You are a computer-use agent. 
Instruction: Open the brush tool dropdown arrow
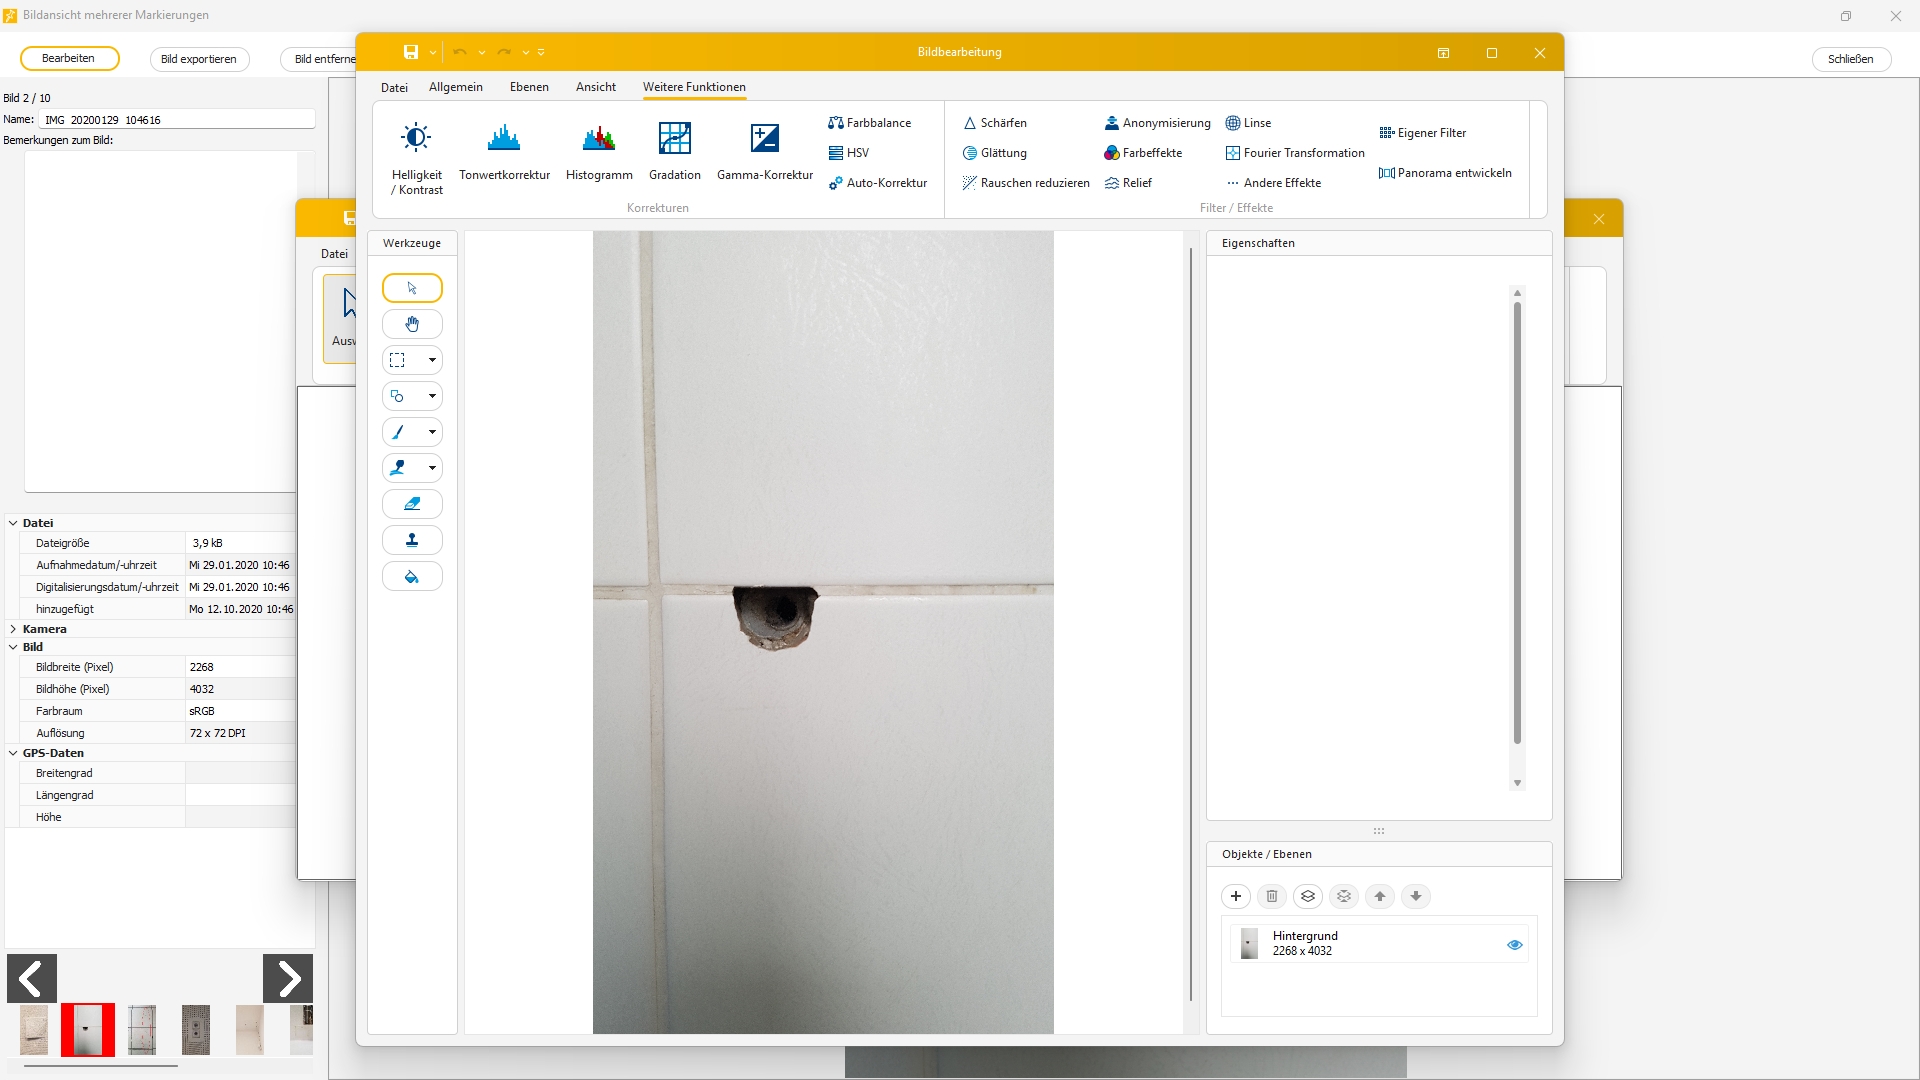[432, 432]
